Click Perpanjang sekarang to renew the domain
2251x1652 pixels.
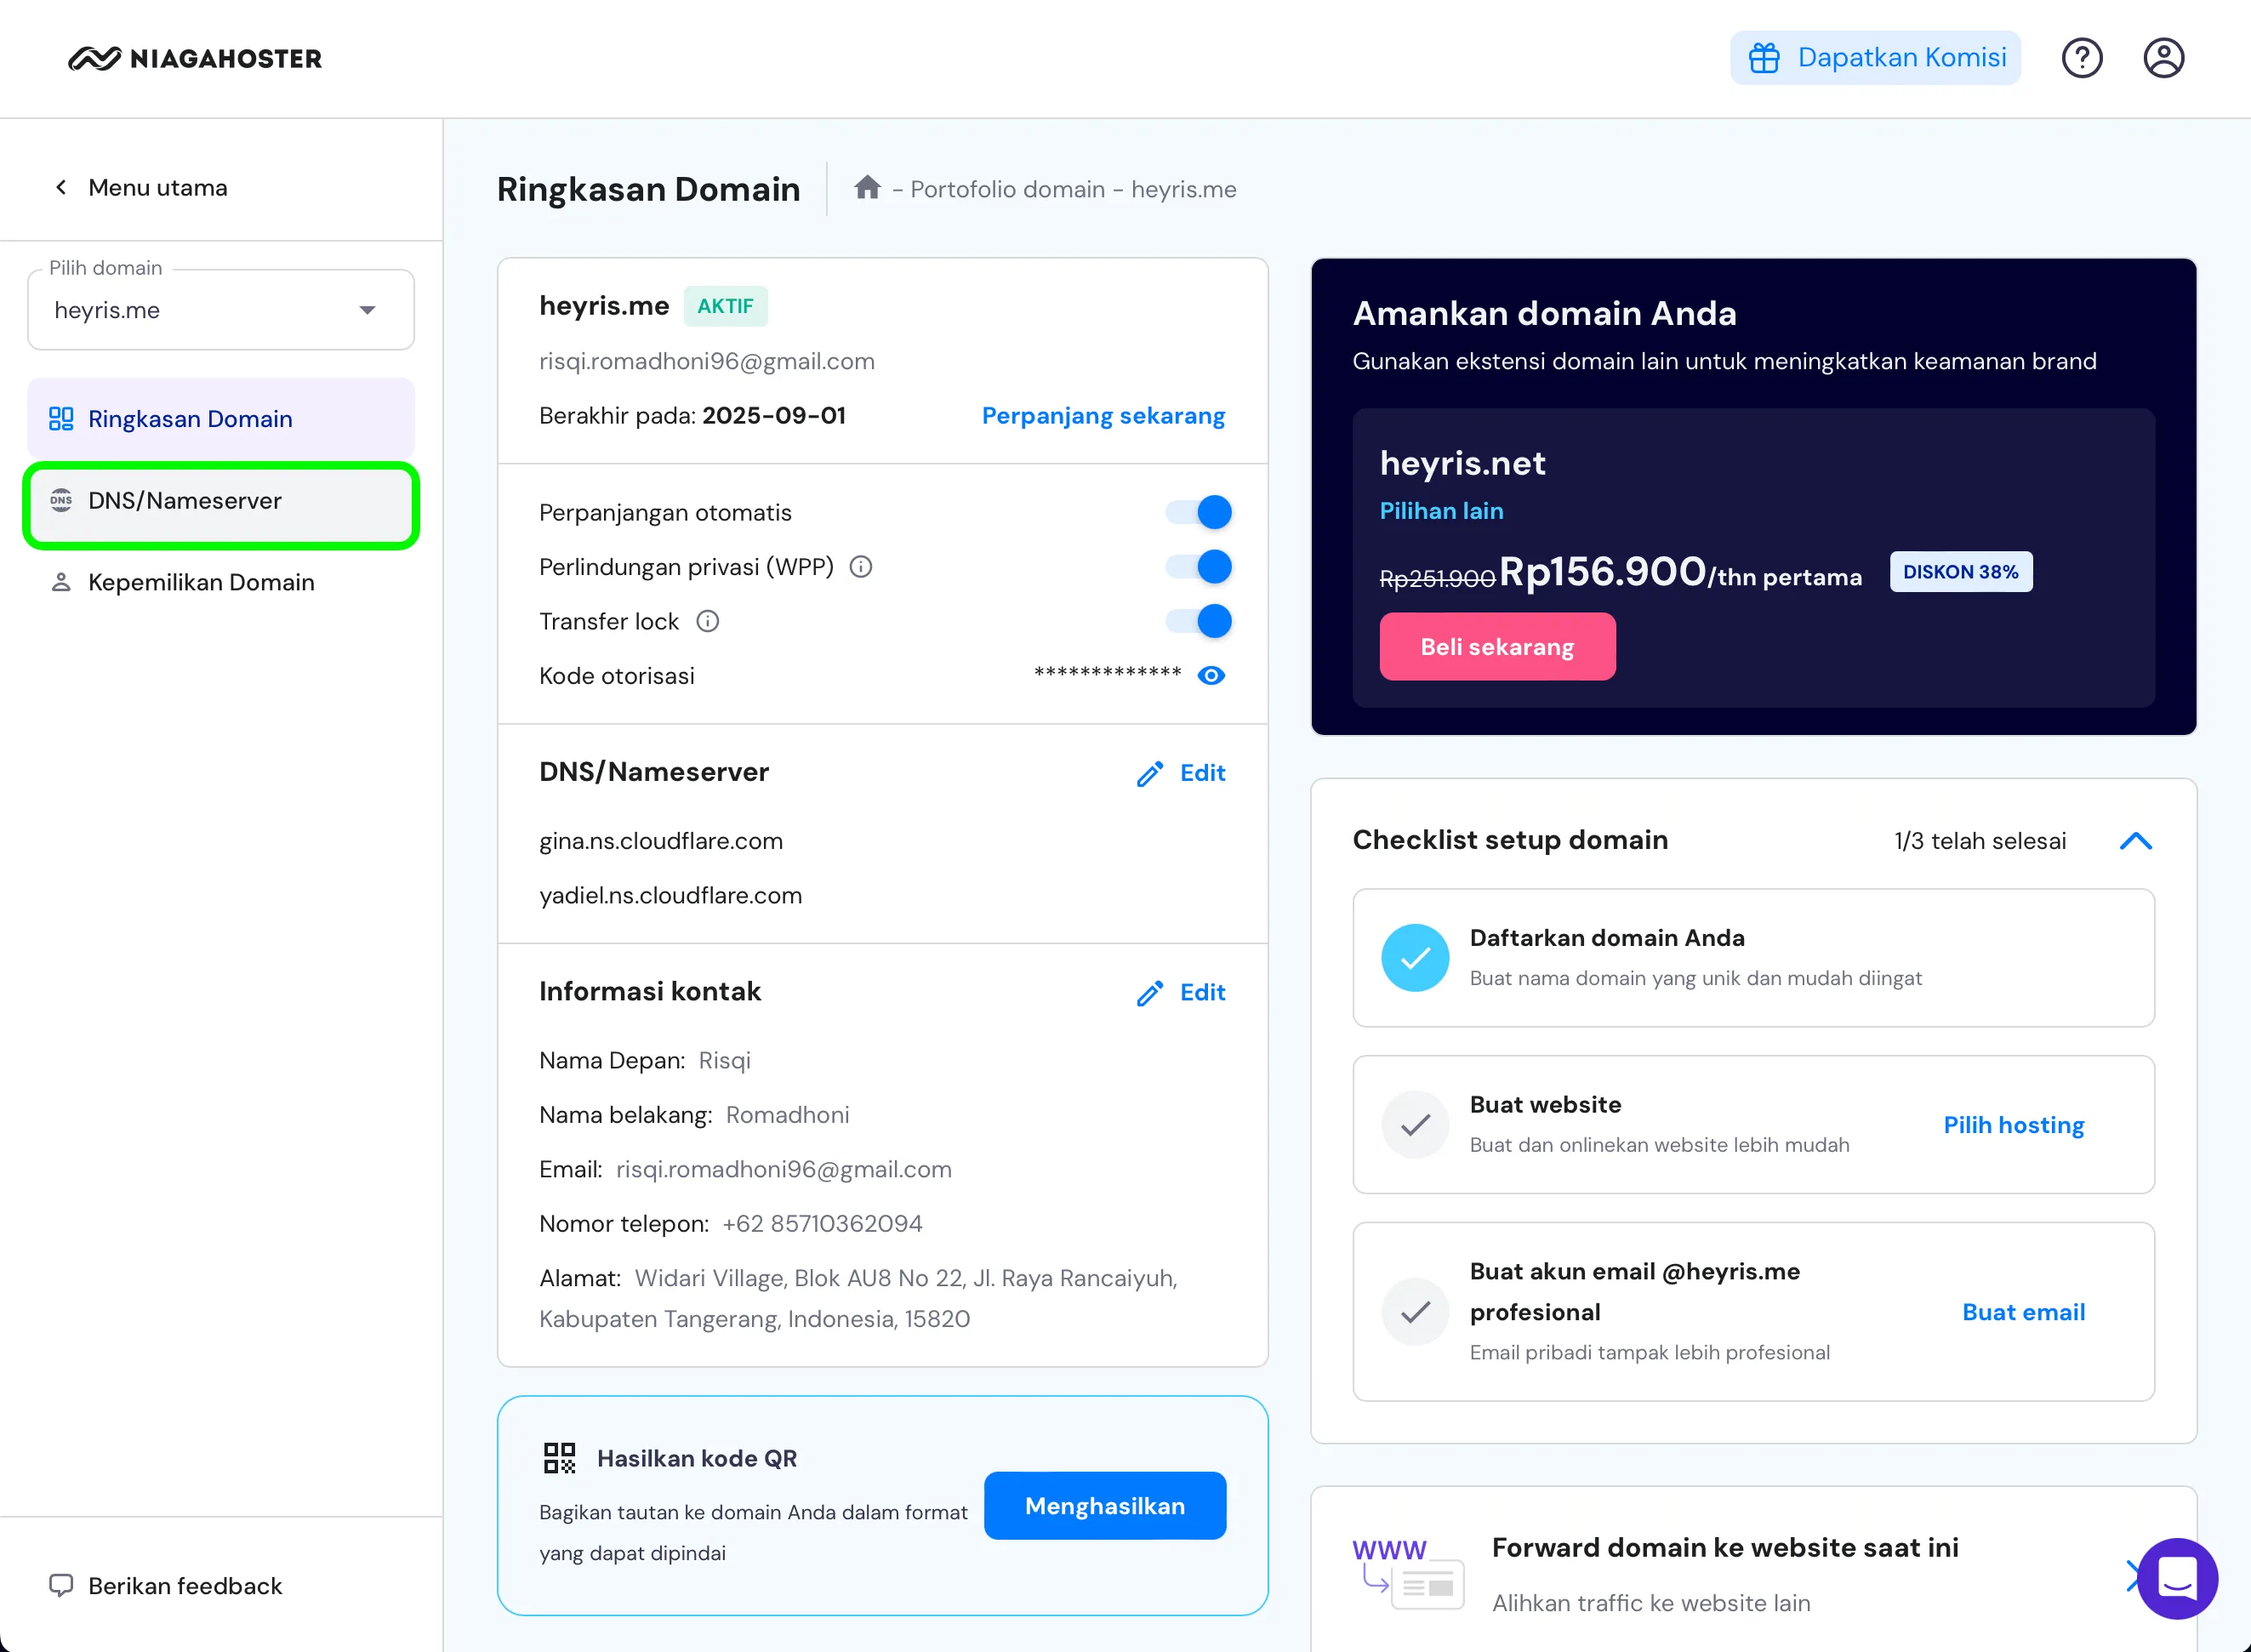pos(1102,415)
